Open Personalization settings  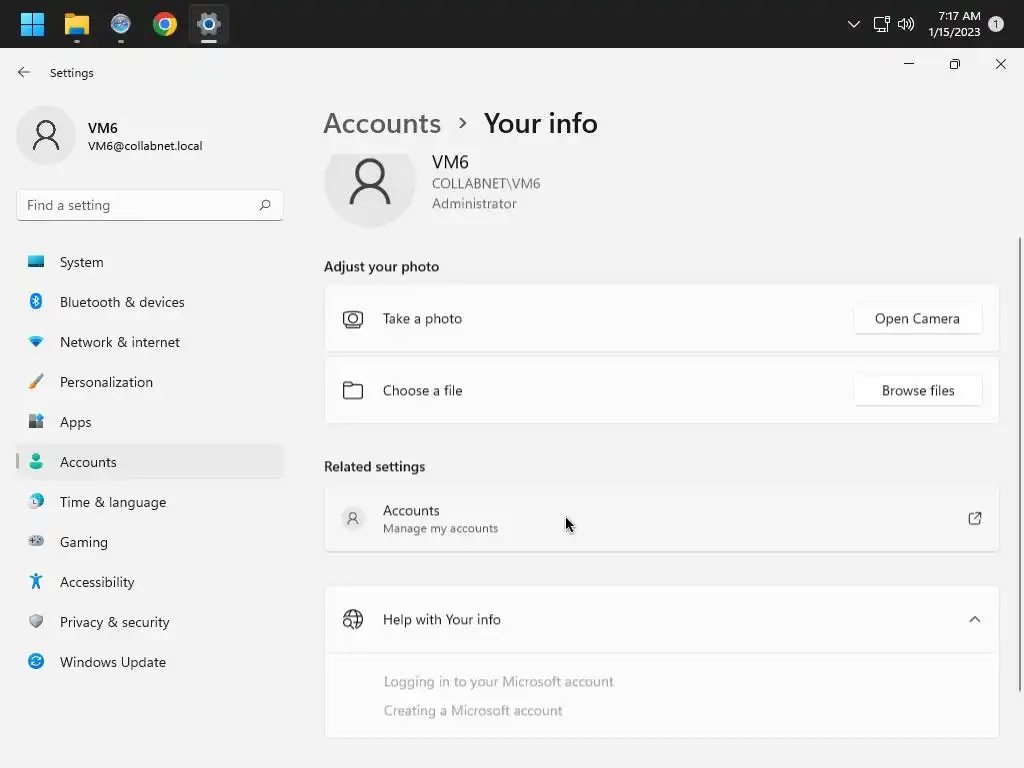coord(106,382)
